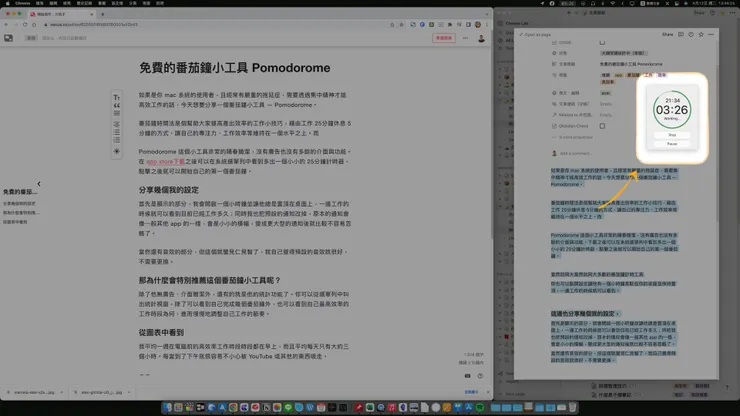Go back in Chrome browser

point(6,25)
